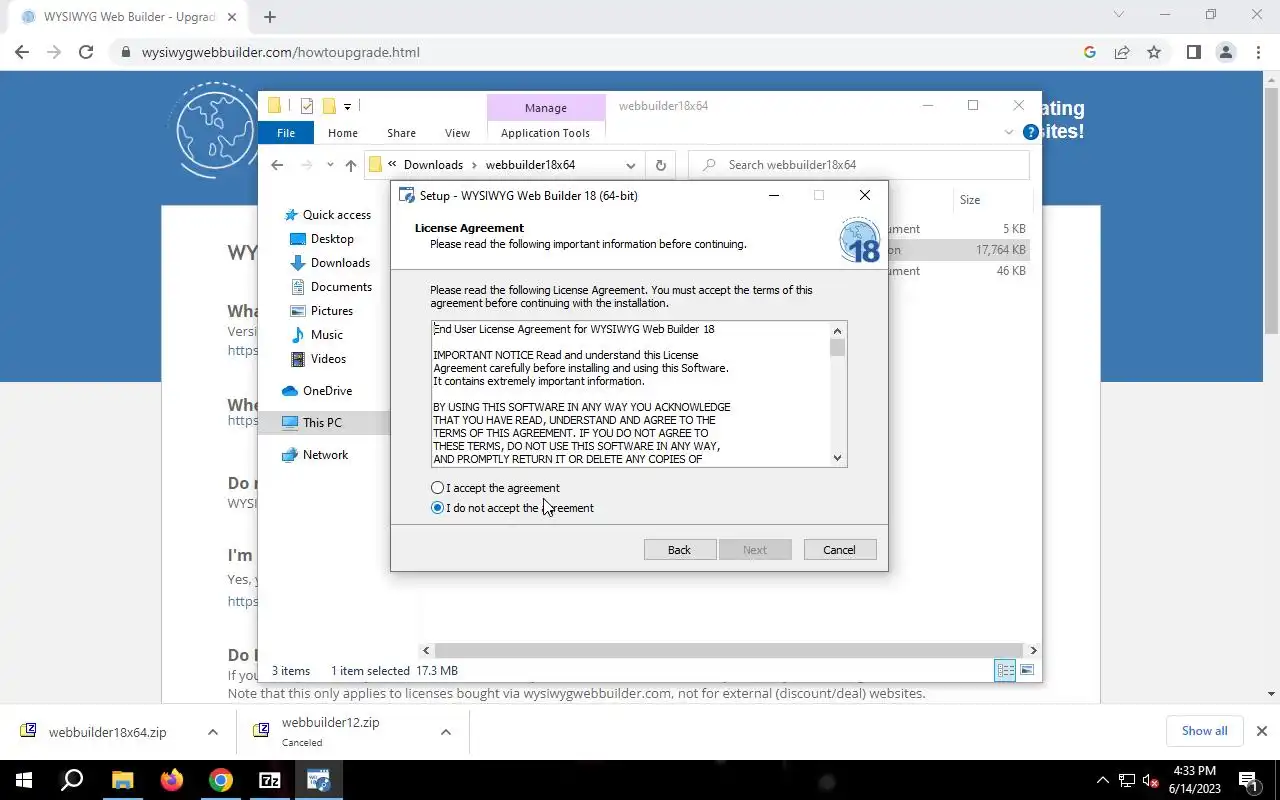Open Chrome side panel icon
The height and width of the screenshot is (800, 1280).
tap(1193, 52)
